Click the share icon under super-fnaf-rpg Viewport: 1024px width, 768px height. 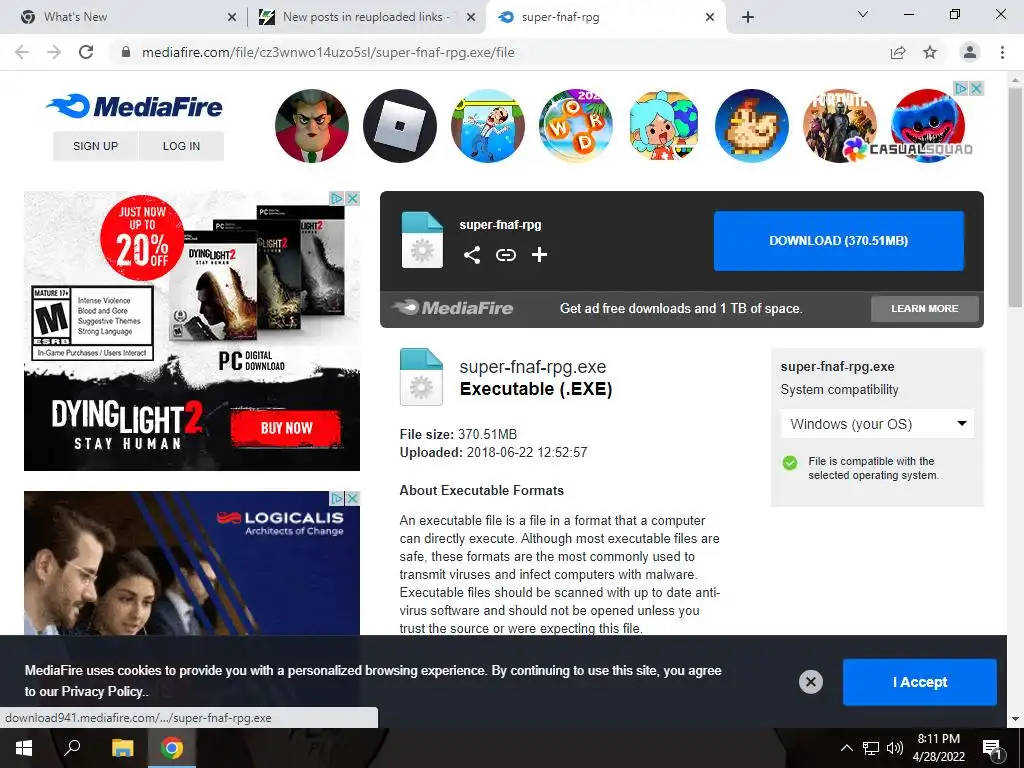point(472,255)
